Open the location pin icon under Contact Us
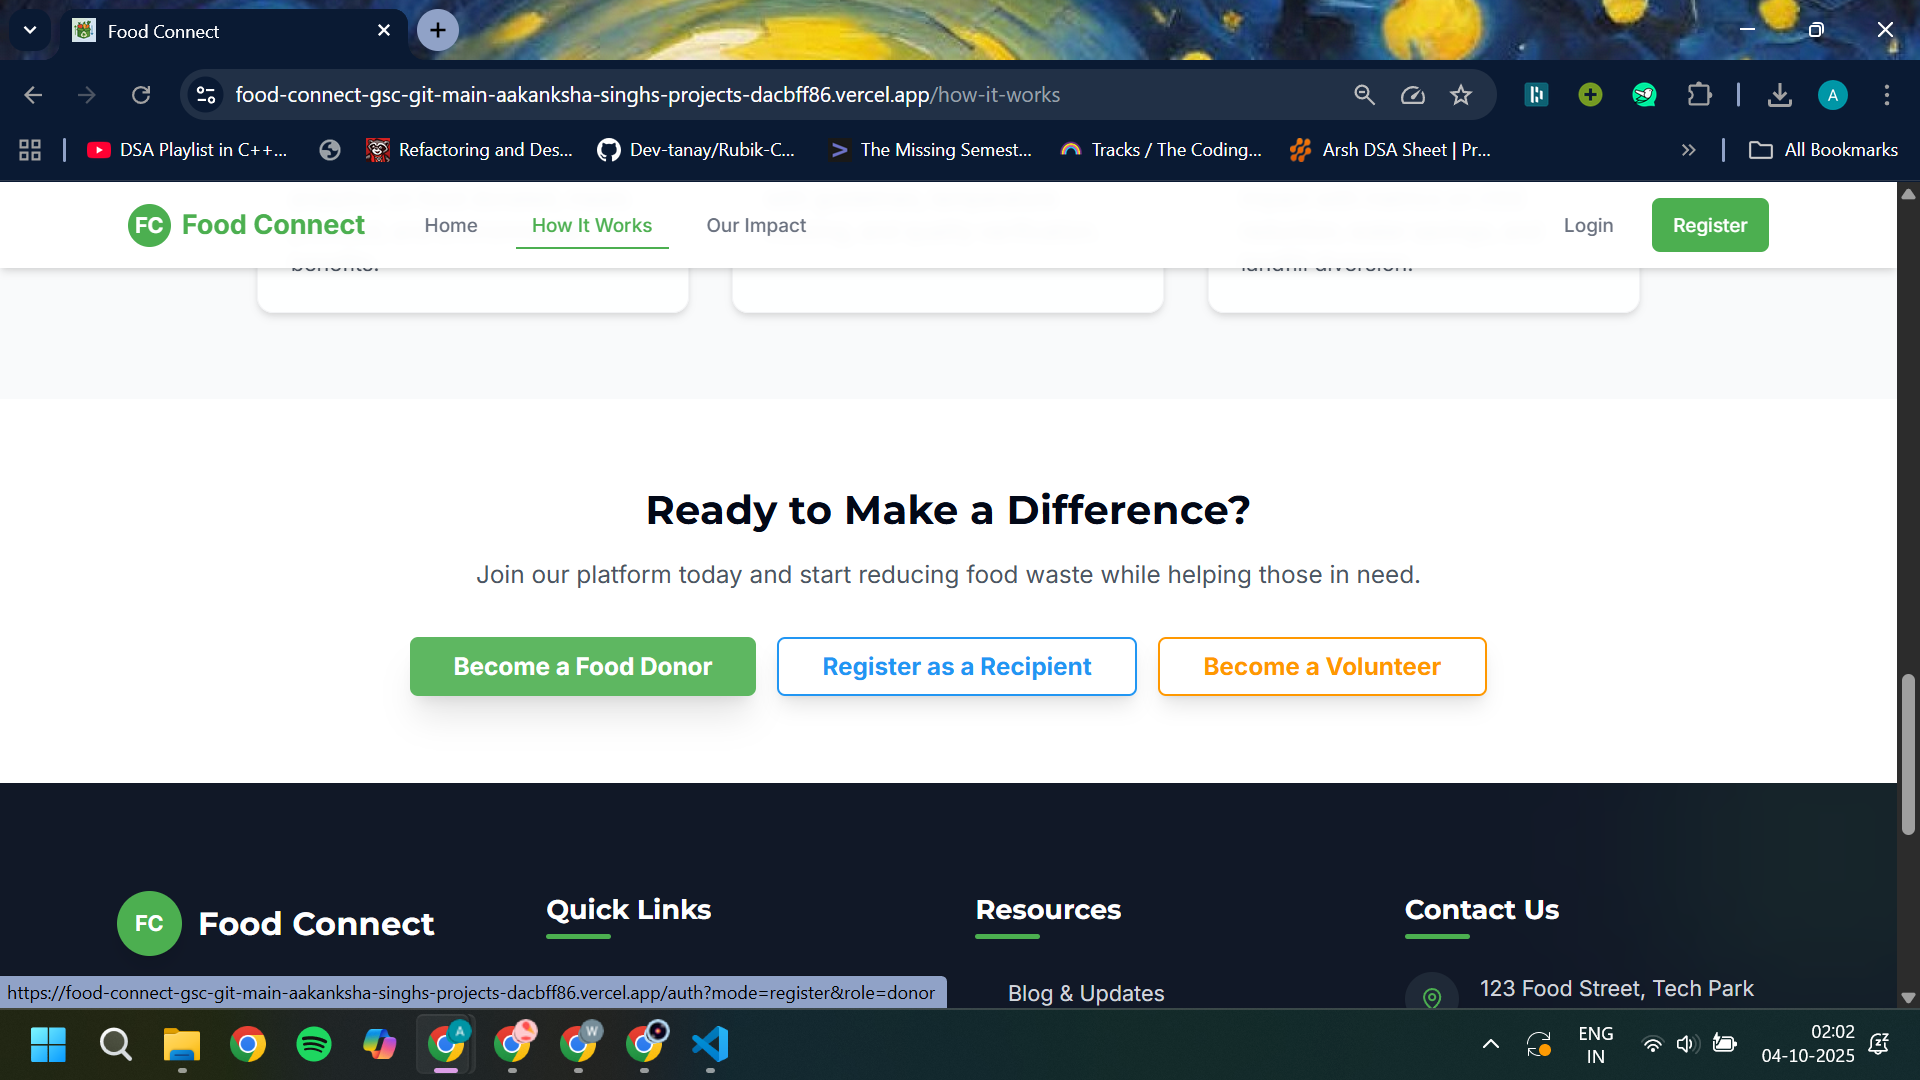The height and width of the screenshot is (1080, 1920). tap(1432, 996)
